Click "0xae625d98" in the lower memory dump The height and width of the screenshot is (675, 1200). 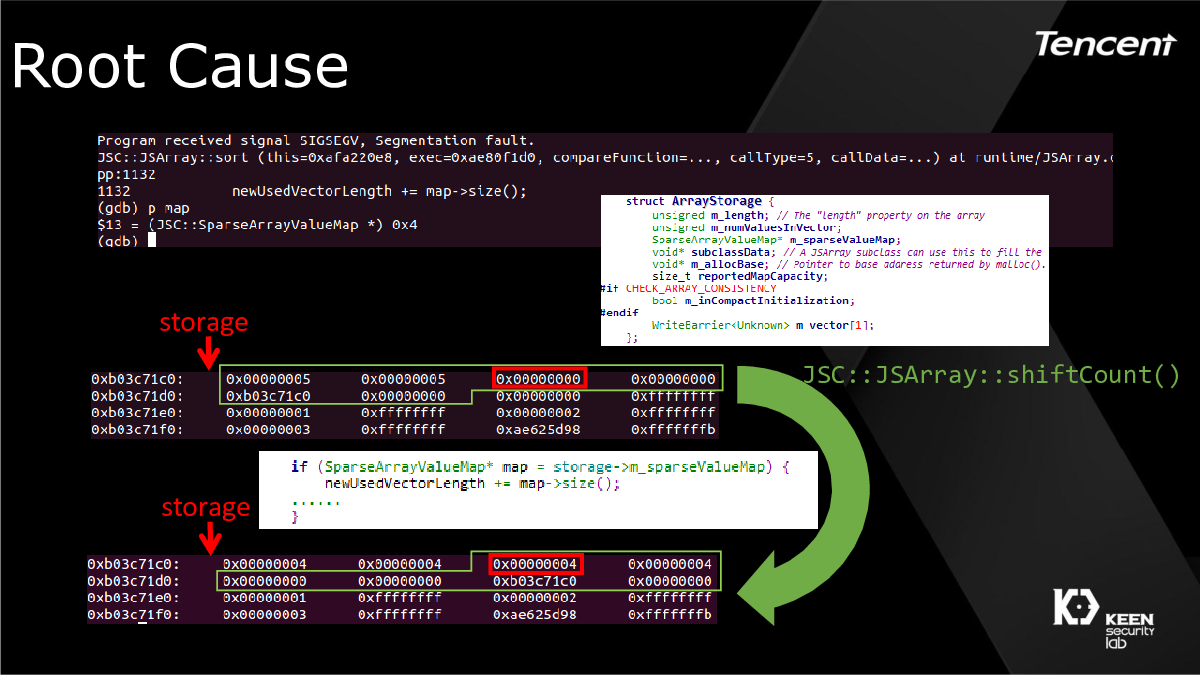[x=535, y=614]
